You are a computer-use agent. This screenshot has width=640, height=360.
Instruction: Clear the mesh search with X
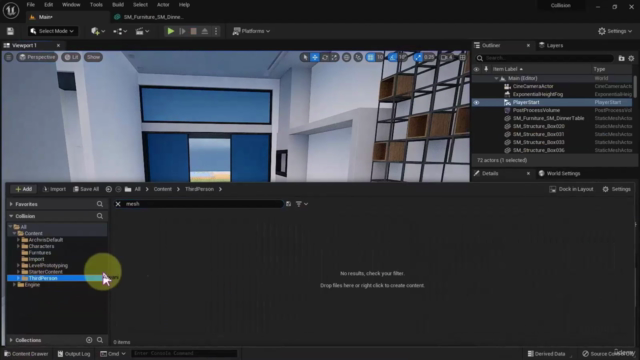coord(118,204)
